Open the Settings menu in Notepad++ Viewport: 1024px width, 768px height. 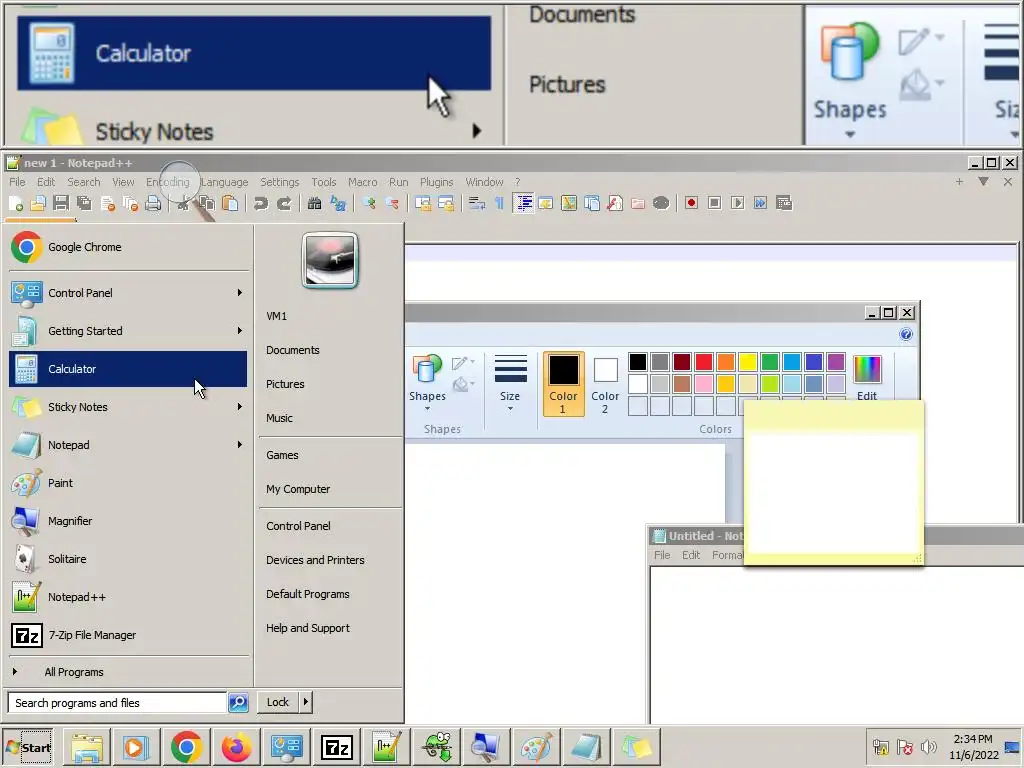click(280, 182)
